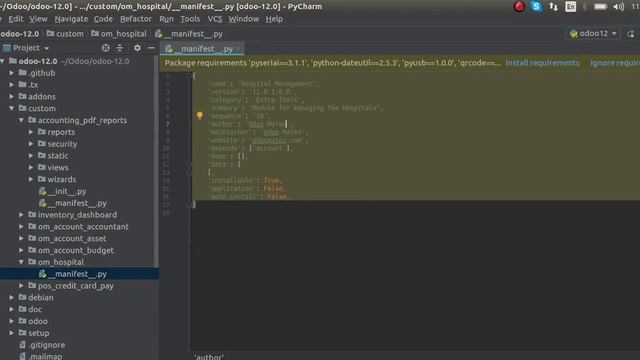Click the Python file icon of __init__.py
The image size is (640, 360).
tap(42, 191)
